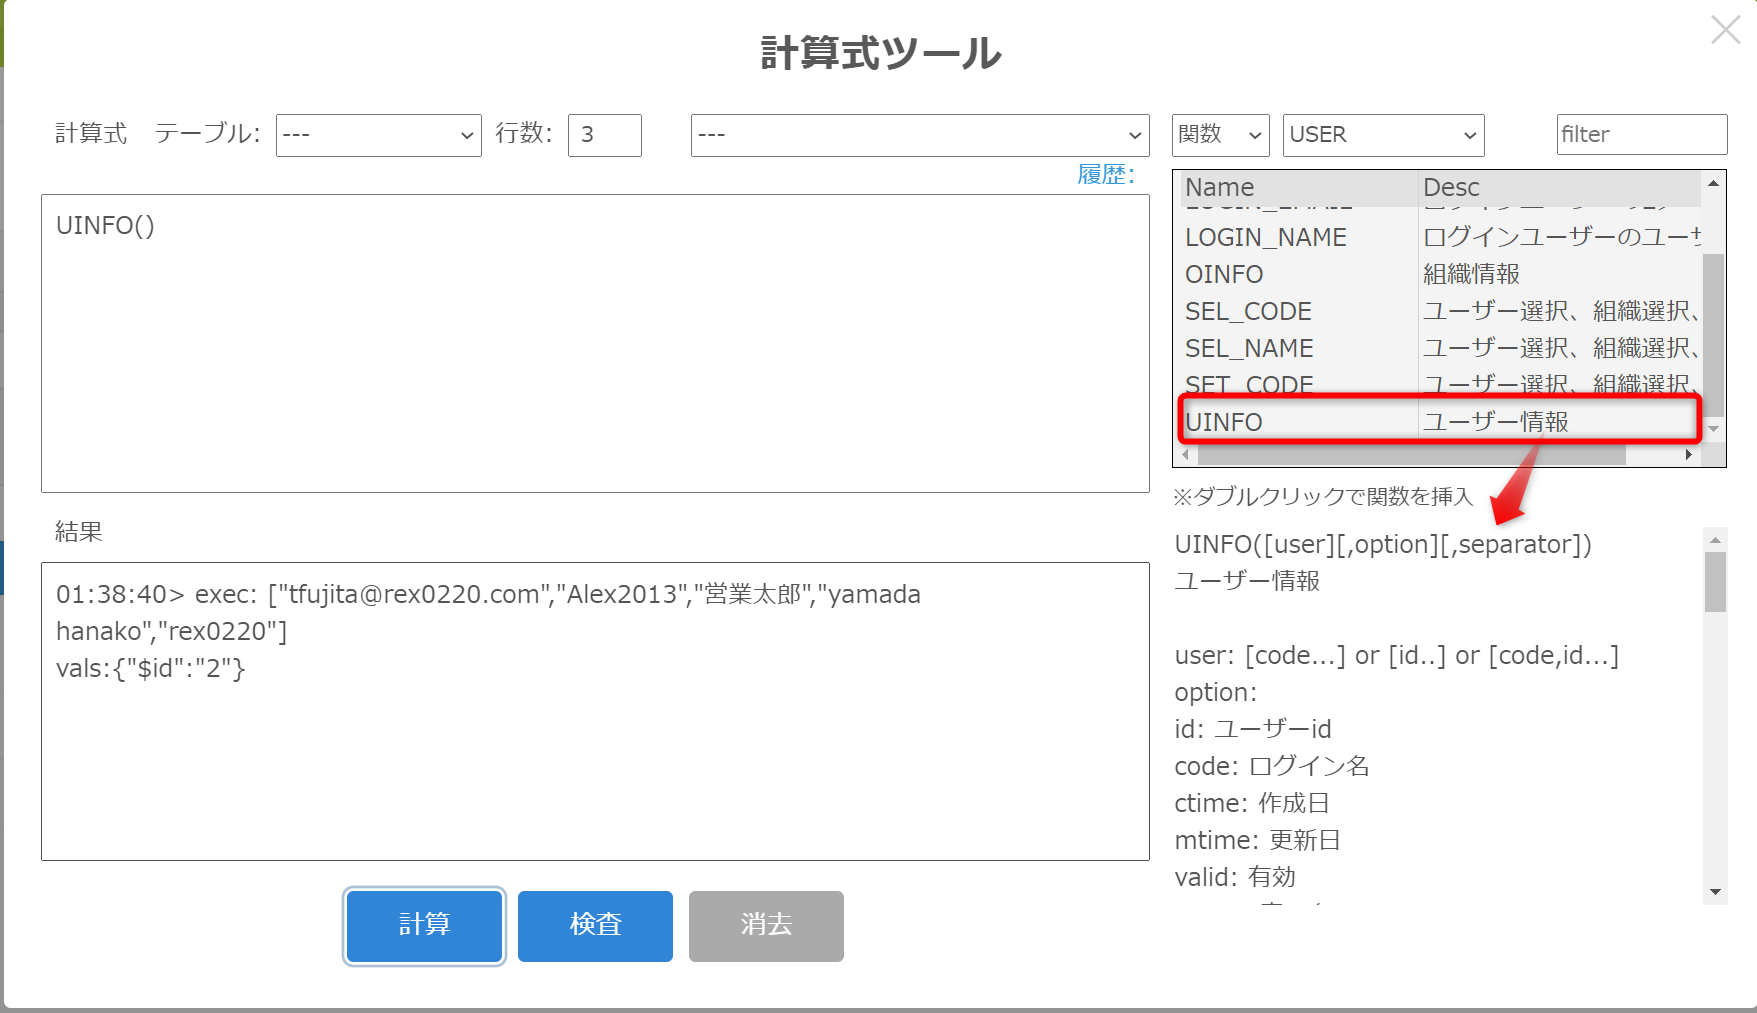Click the Desc column header

[1560, 187]
